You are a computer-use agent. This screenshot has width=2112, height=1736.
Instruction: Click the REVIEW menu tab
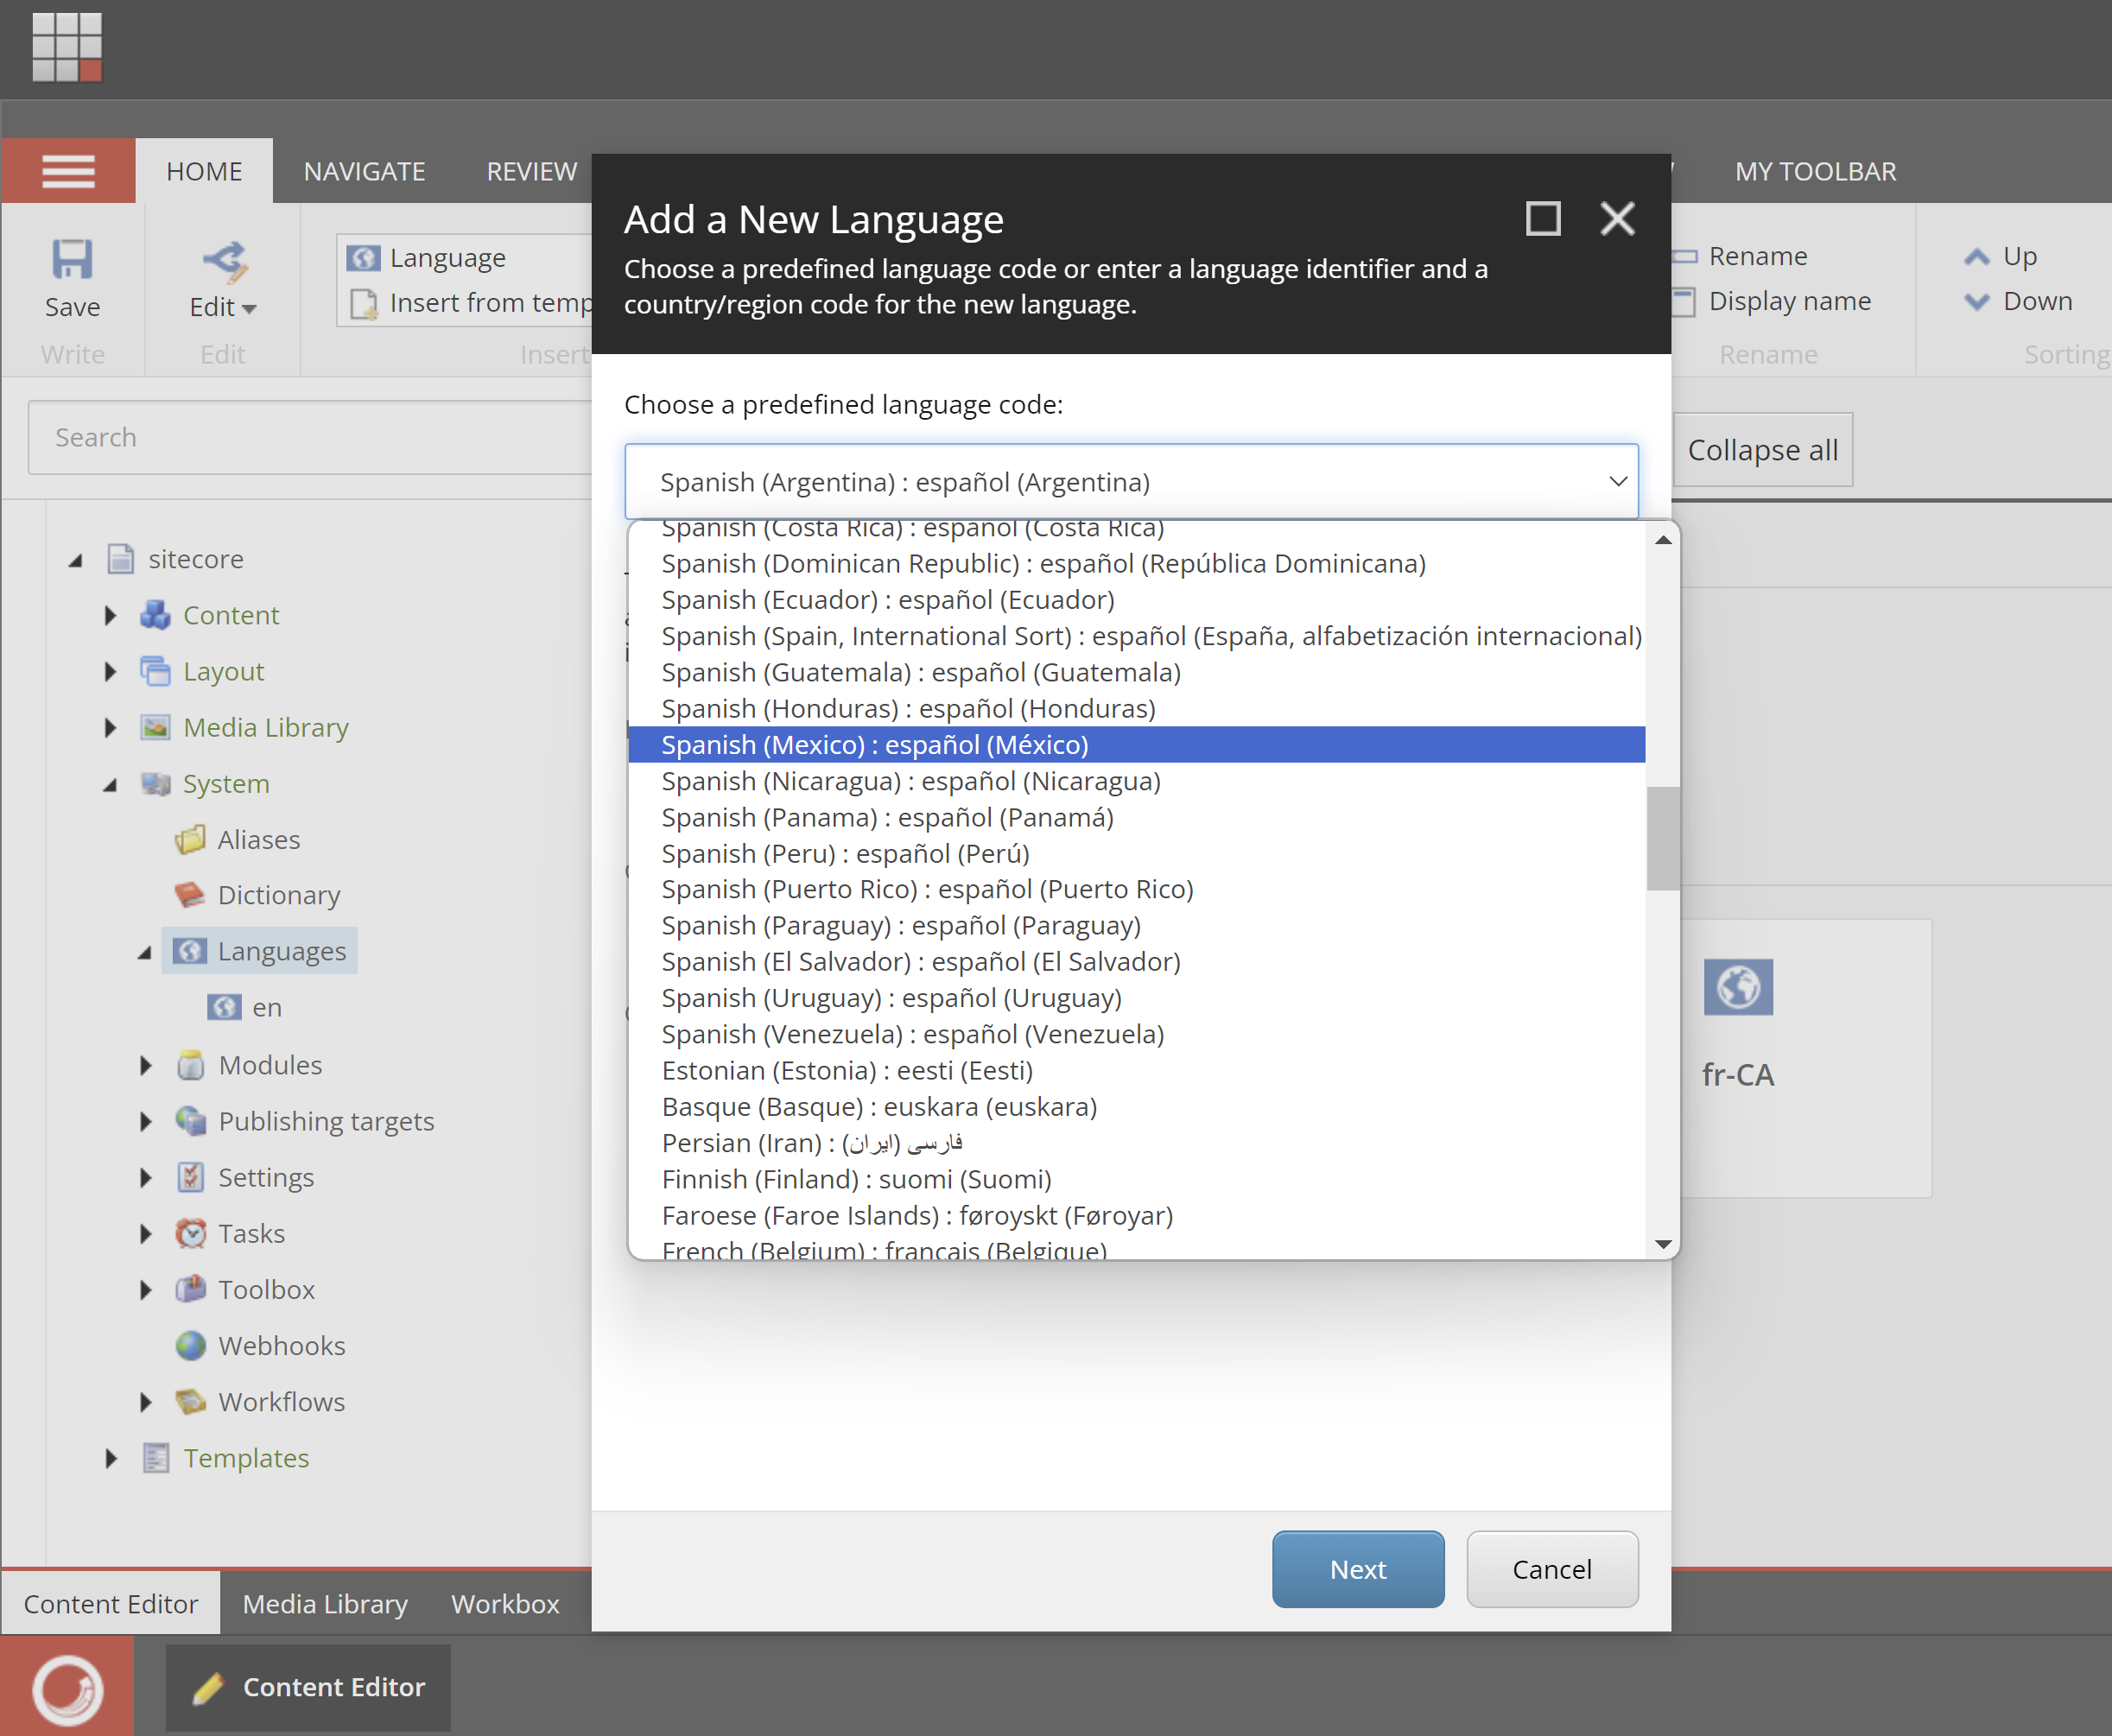click(531, 170)
